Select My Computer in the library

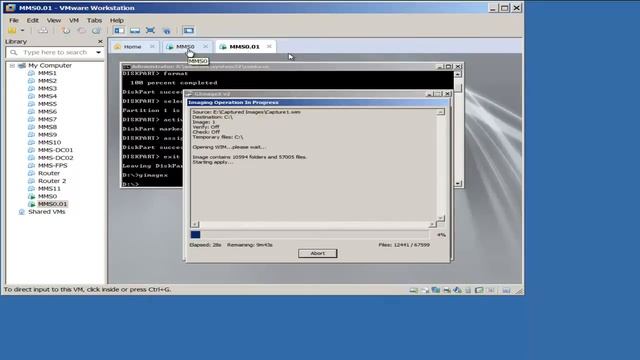coord(50,65)
